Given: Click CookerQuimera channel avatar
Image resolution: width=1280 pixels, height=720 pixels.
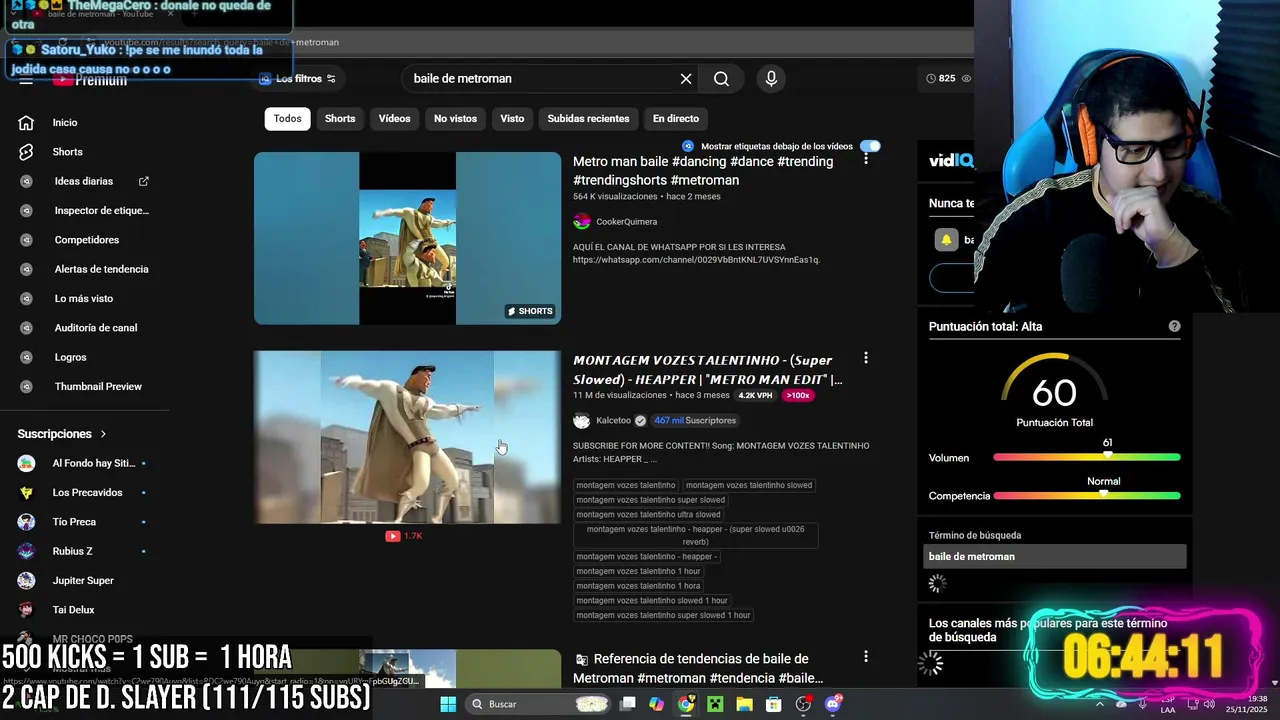Looking at the screenshot, I should coord(582,222).
